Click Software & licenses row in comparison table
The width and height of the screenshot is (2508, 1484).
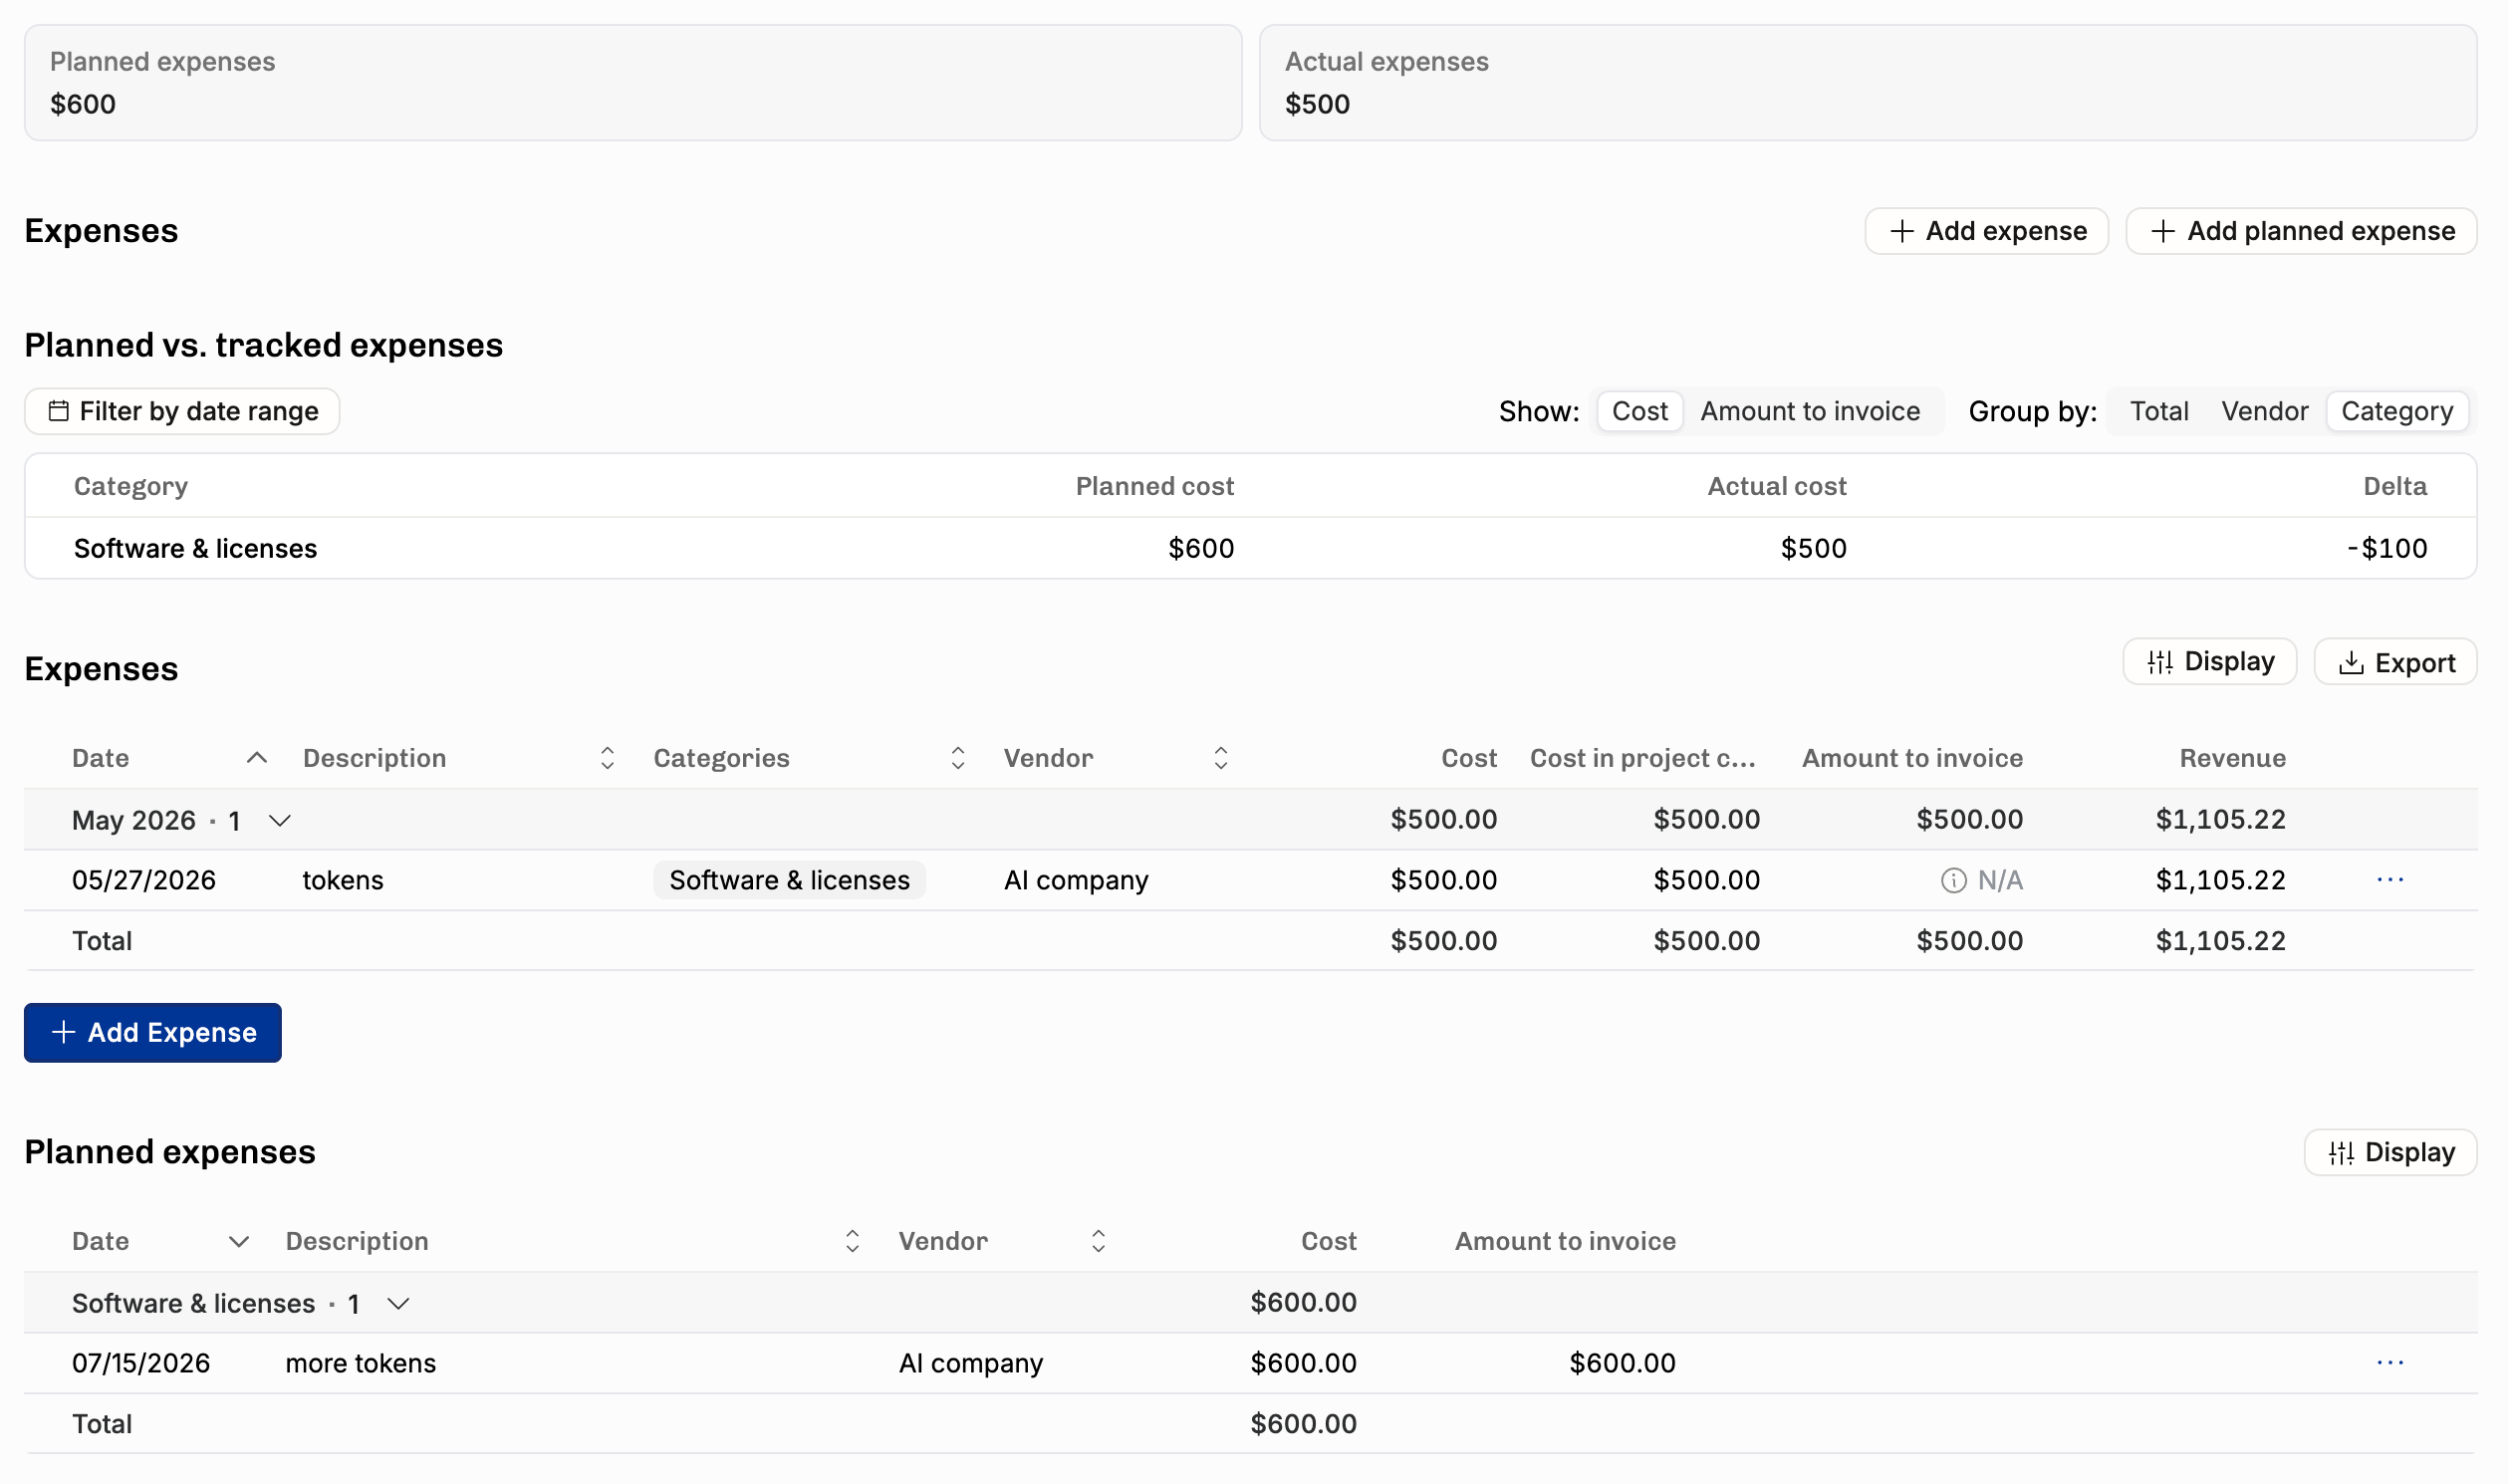(x=1250, y=548)
